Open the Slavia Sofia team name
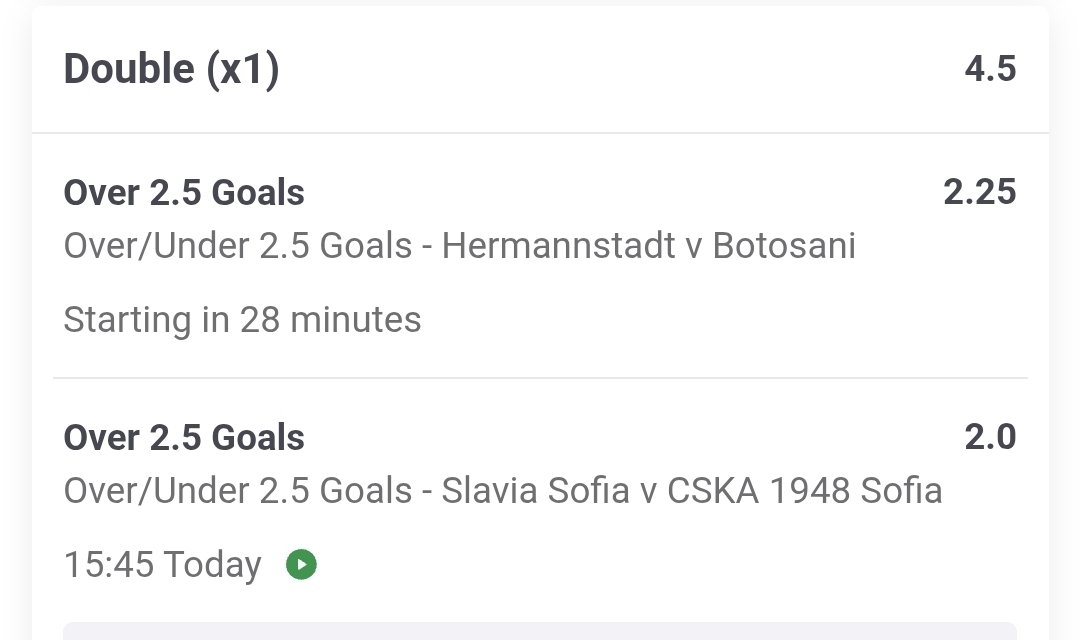1080x640 pixels. click(535, 491)
